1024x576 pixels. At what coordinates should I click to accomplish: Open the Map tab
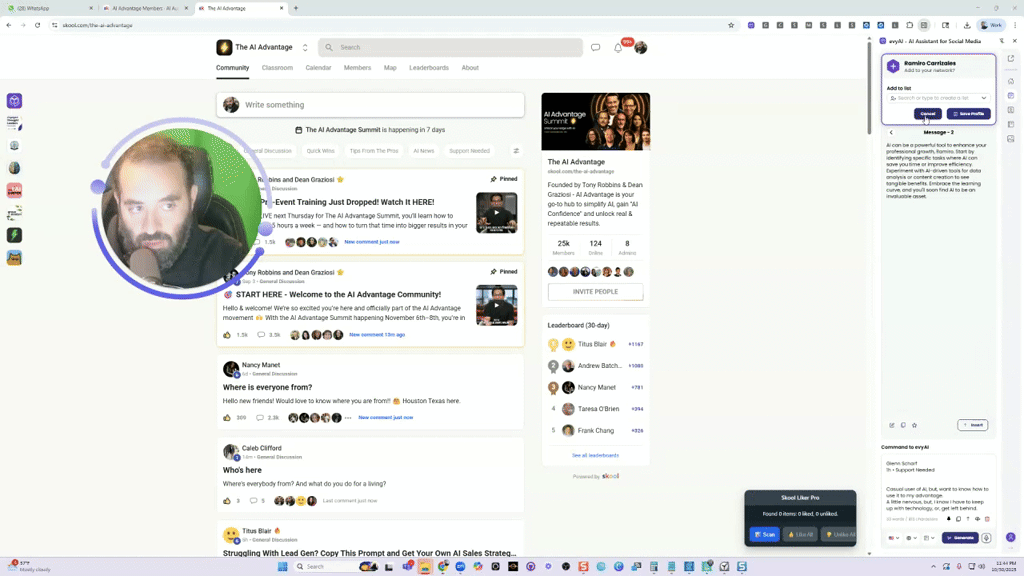[x=390, y=68]
